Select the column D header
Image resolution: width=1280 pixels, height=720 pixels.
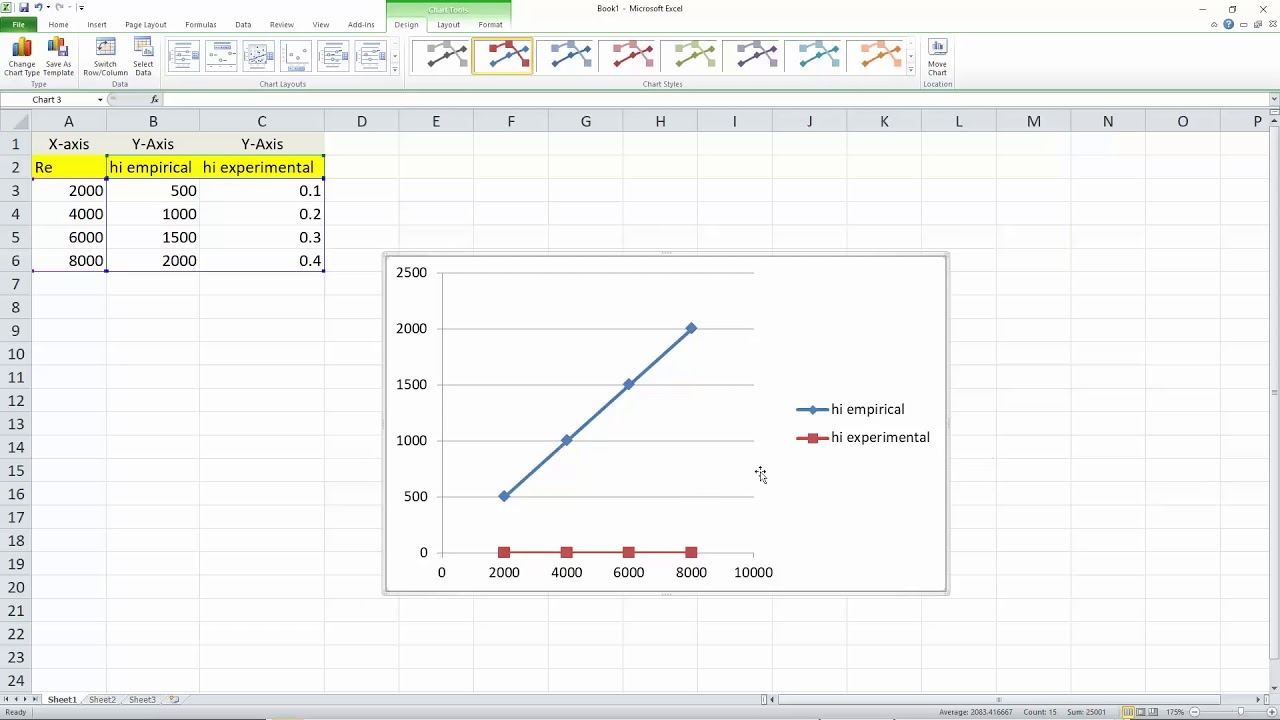pos(361,121)
